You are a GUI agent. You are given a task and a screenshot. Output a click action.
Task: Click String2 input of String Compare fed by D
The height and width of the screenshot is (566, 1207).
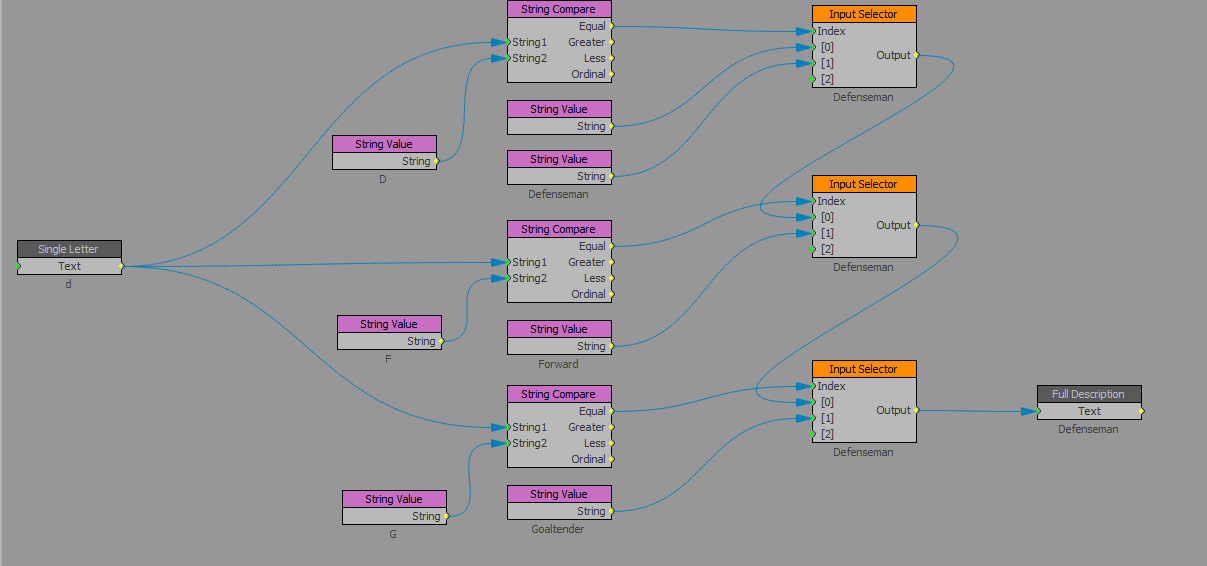(508, 58)
